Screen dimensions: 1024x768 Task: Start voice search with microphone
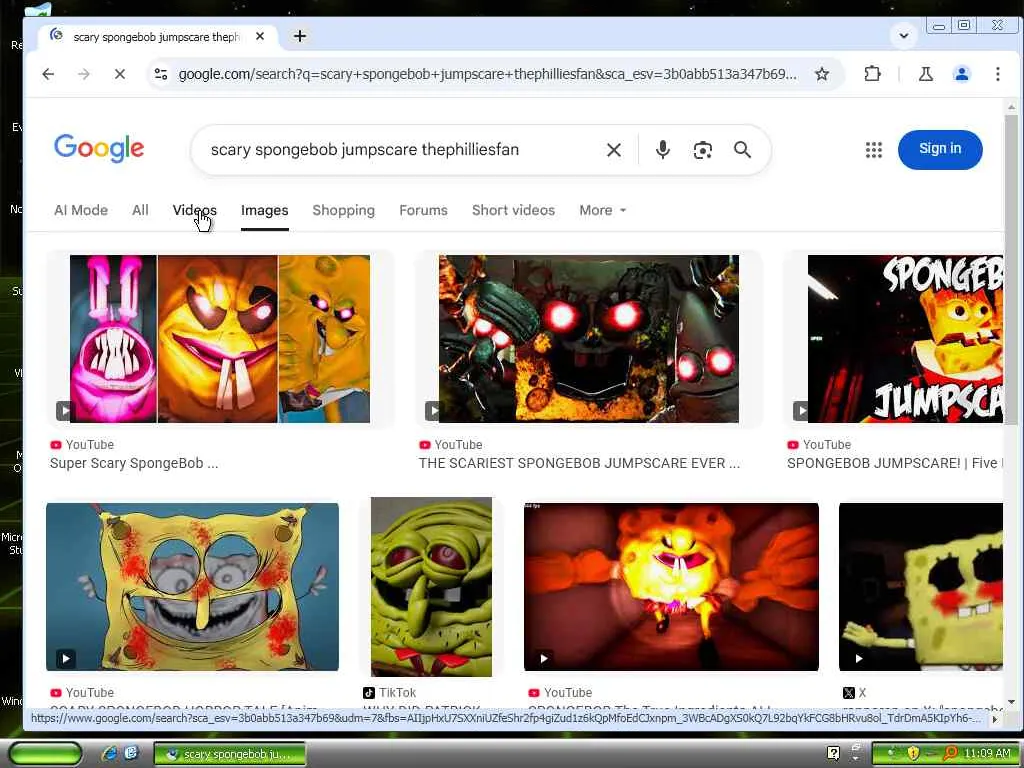coord(662,150)
